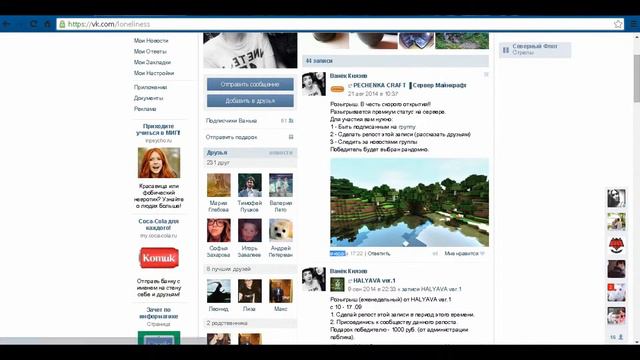Open best friend Лиза avatar
640x360 pixels.
[250, 291]
